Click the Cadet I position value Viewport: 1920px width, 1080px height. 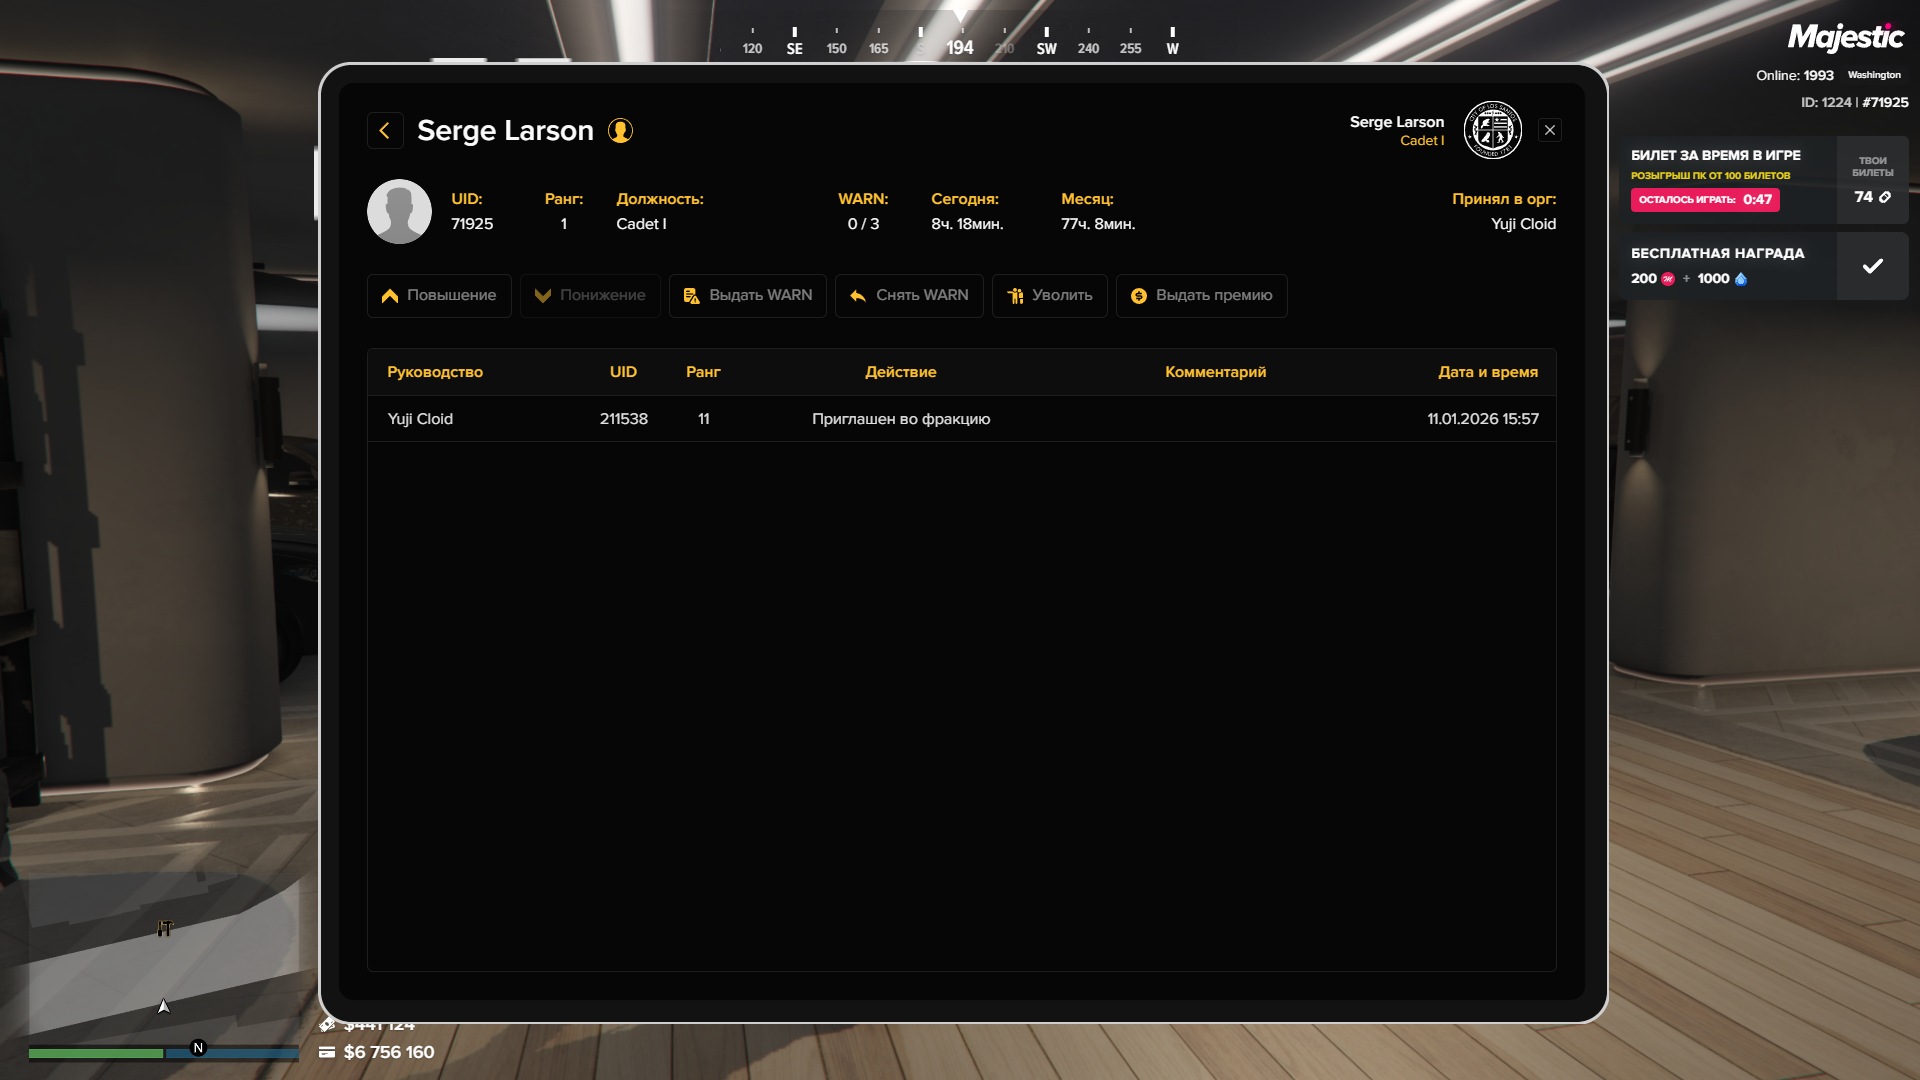click(641, 224)
